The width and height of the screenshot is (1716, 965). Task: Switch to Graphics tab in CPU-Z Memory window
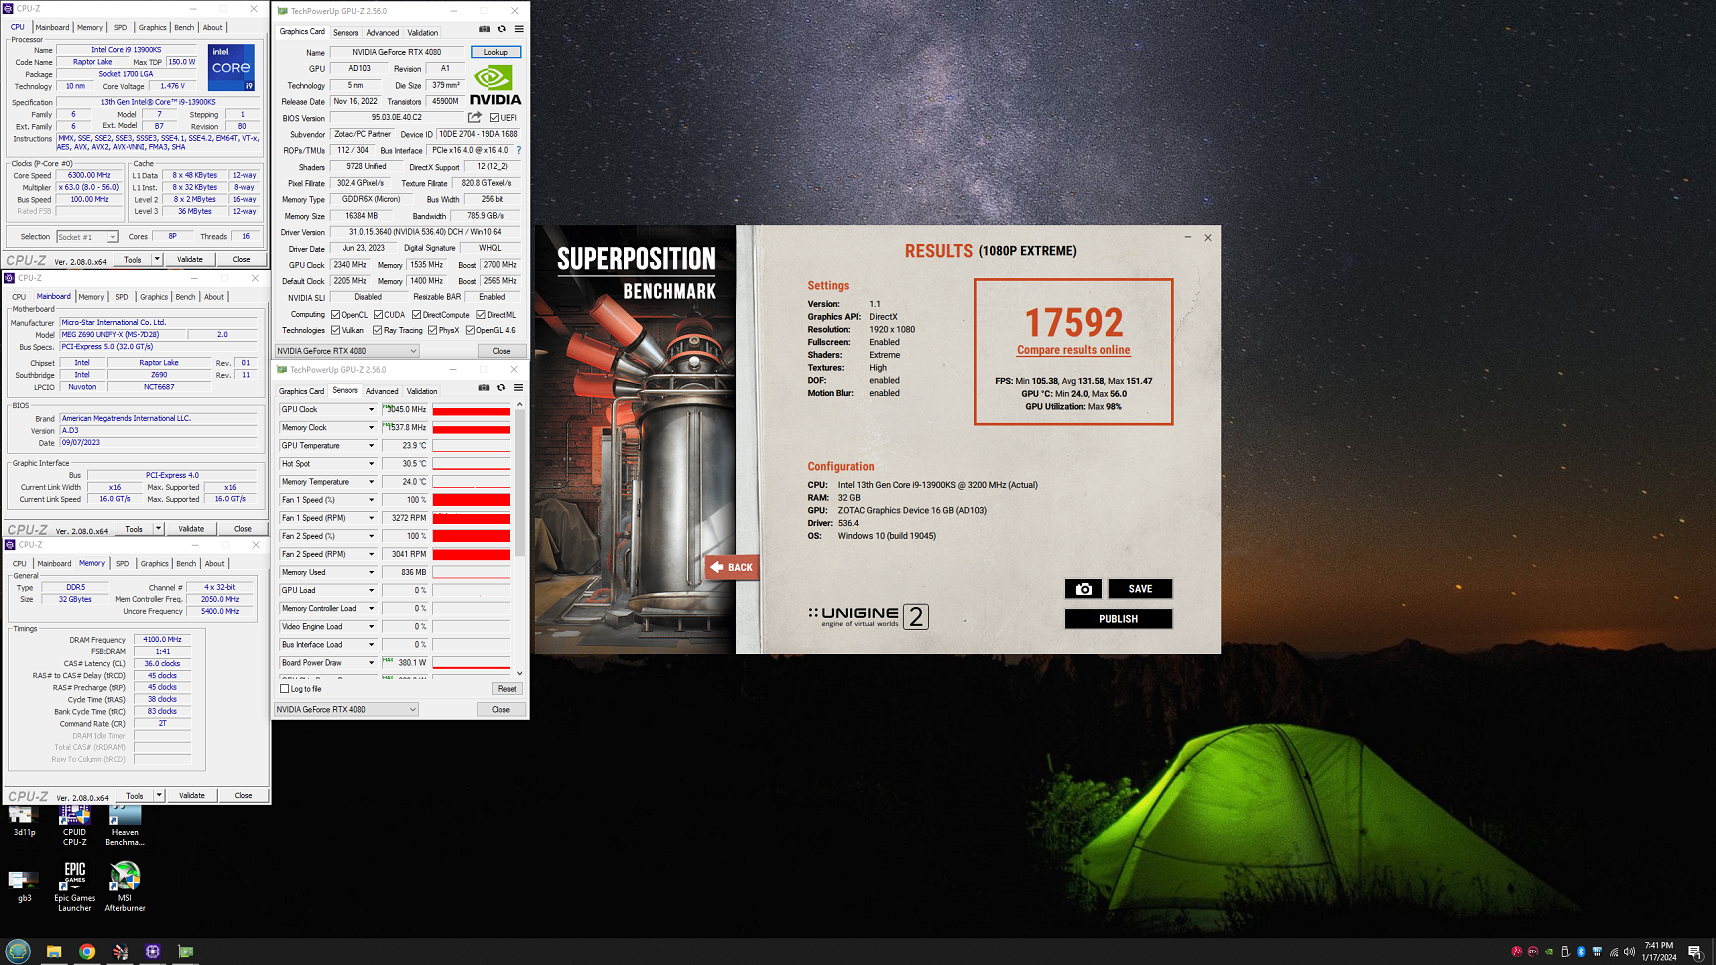click(155, 564)
